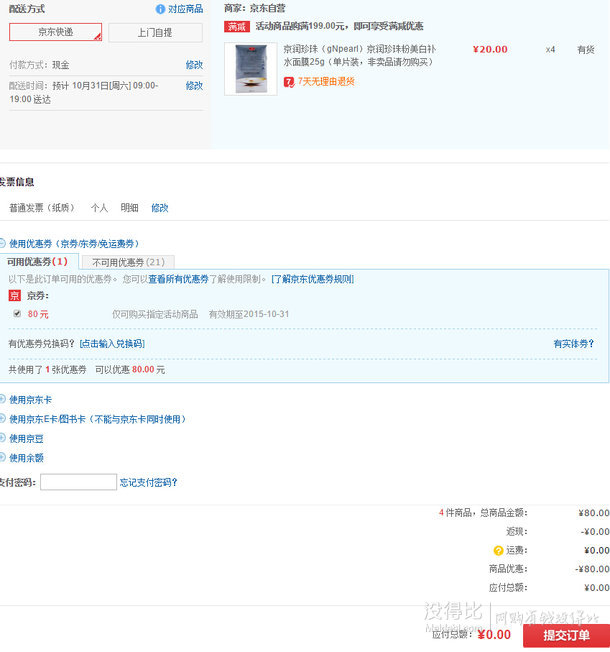Modify payment method 付款方式
Image resolution: width=610 pixels, height=652 pixels.
194,65
